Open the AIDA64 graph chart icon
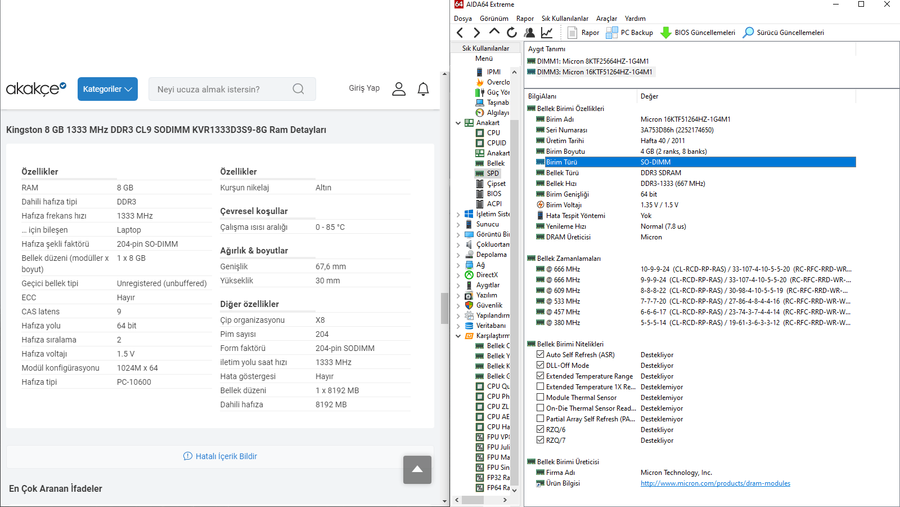 [547, 33]
